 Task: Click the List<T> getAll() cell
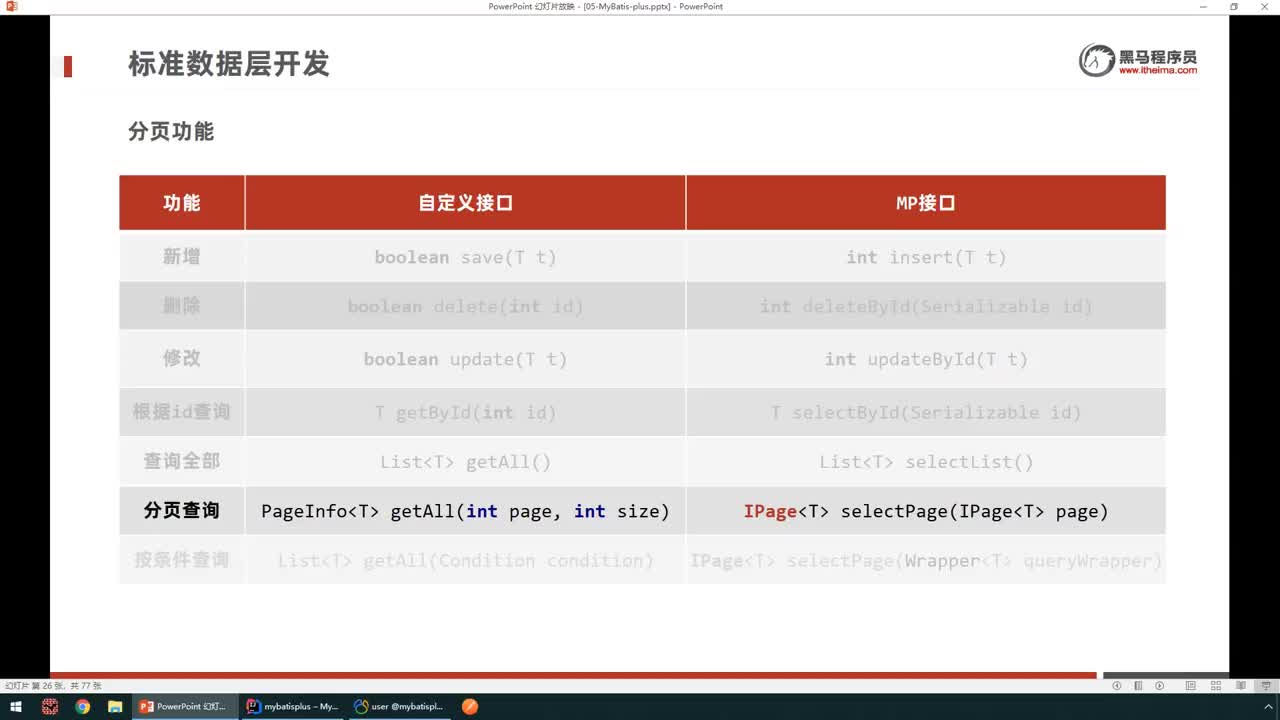pyautogui.click(x=466, y=461)
